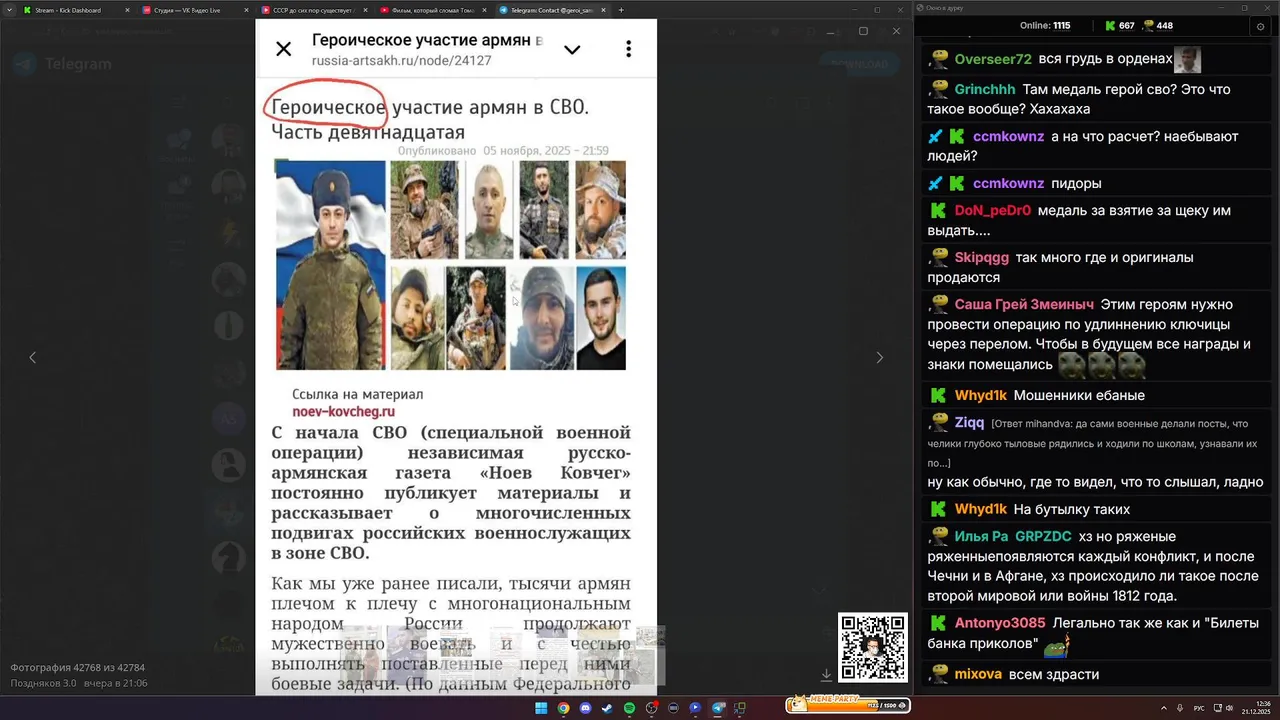Viewport: 1280px width, 720px height.
Task: Open Telegram from the taskbar
Action: pyautogui.click(x=718, y=708)
